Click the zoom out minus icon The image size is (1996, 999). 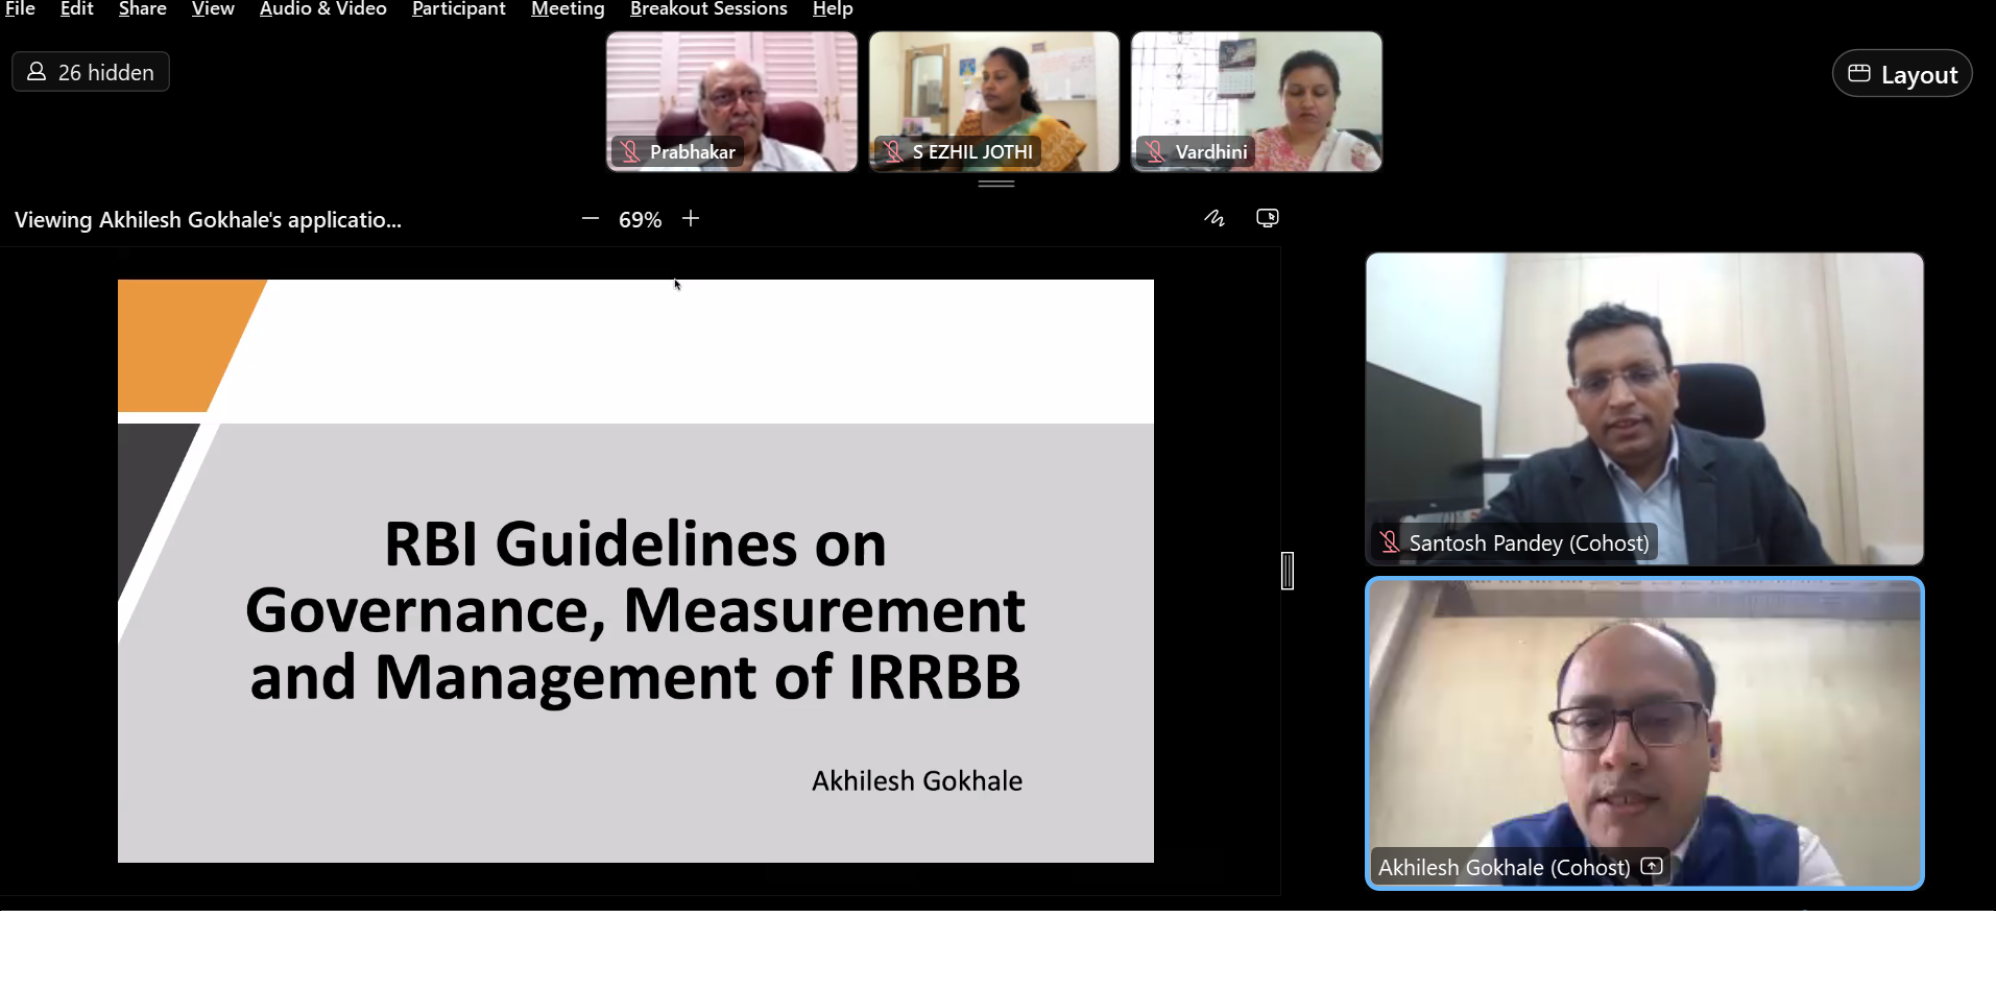[590, 219]
